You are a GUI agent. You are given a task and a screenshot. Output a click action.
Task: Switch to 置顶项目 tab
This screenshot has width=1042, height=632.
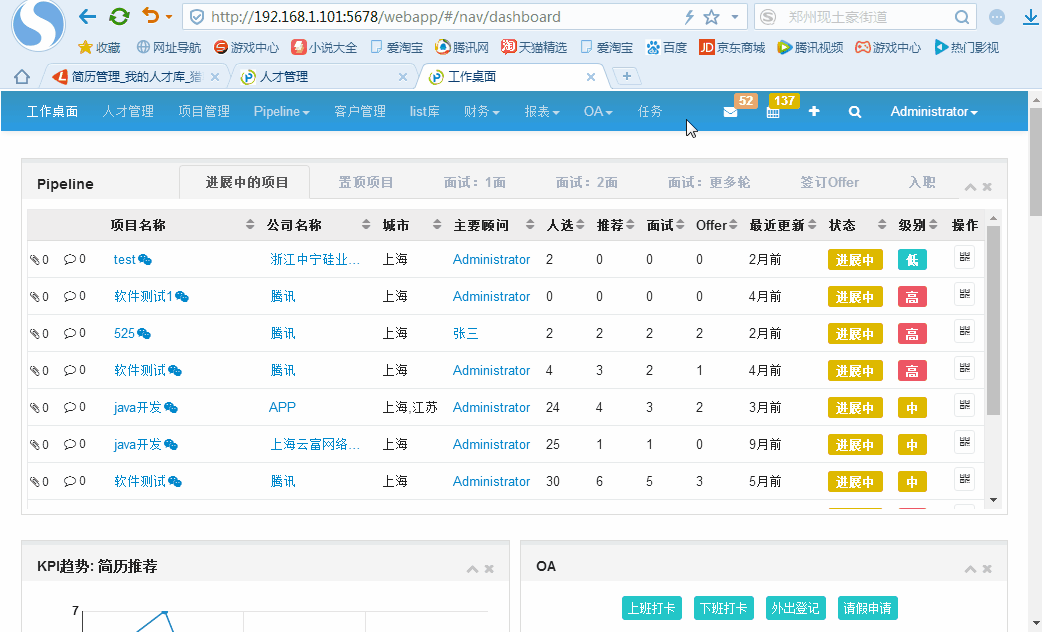pos(365,182)
